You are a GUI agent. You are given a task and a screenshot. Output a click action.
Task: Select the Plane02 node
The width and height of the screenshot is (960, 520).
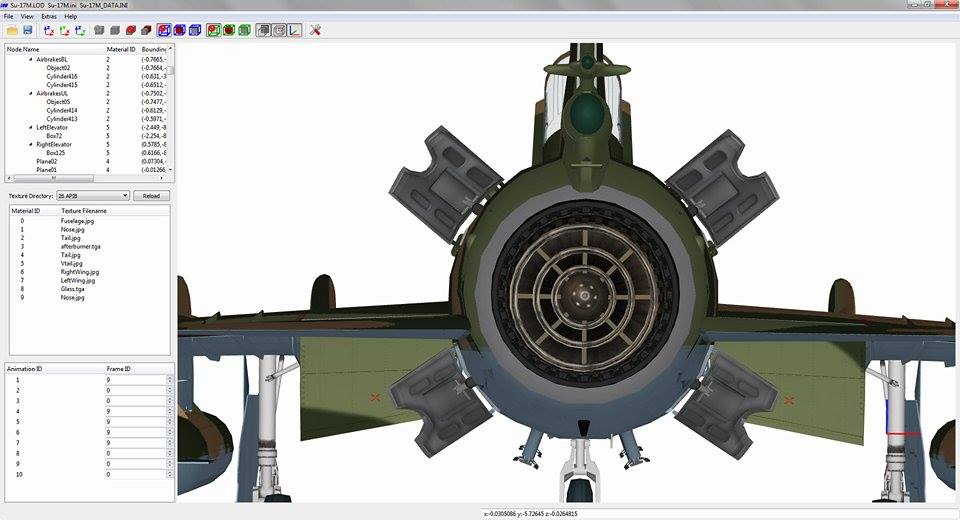pyautogui.click(x=47, y=162)
